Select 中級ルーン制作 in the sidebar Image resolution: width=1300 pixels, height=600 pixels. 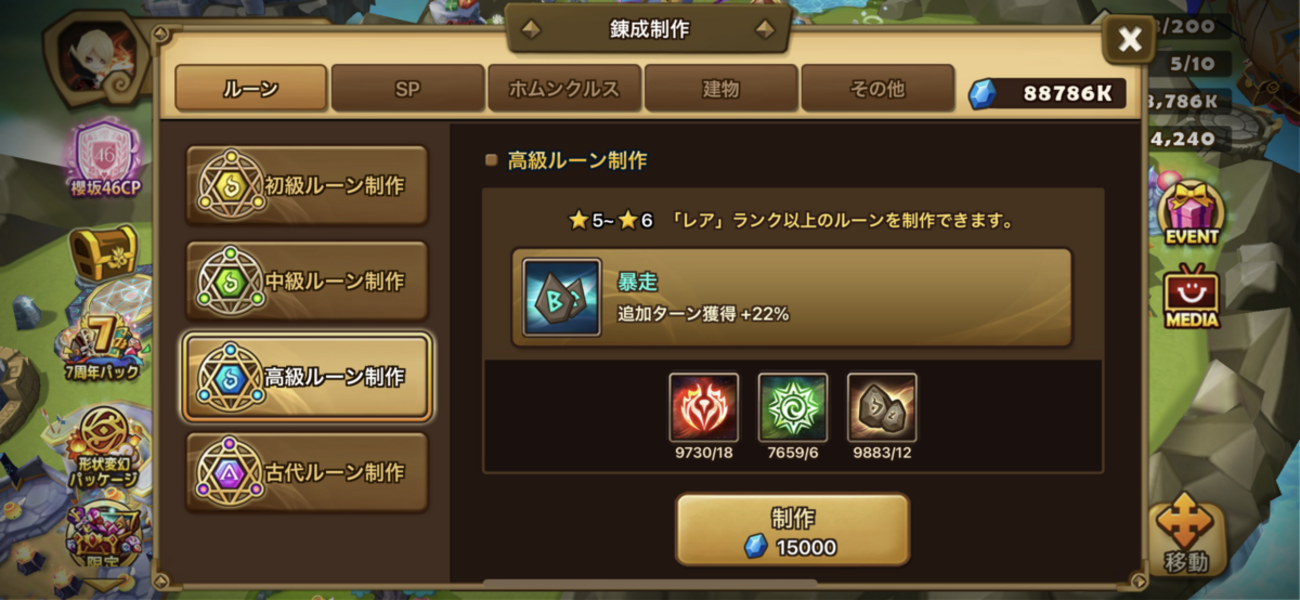coord(307,281)
